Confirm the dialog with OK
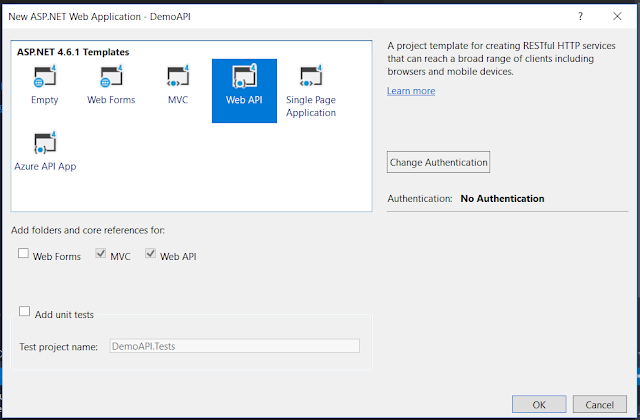The height and width of the screenshot is (420, 640). (x=539, y=404)
